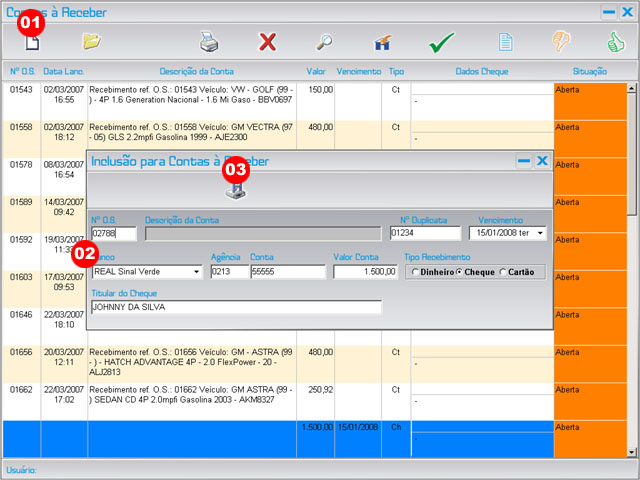The image size is (640, 480).
Task: Click the Situação column header
Action: 589,72
